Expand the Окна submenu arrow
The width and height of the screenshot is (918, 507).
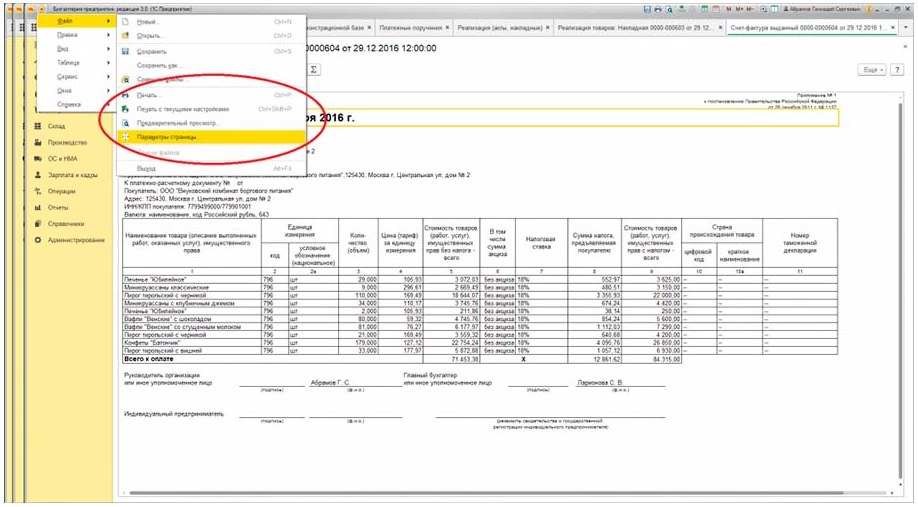point(108,91)
